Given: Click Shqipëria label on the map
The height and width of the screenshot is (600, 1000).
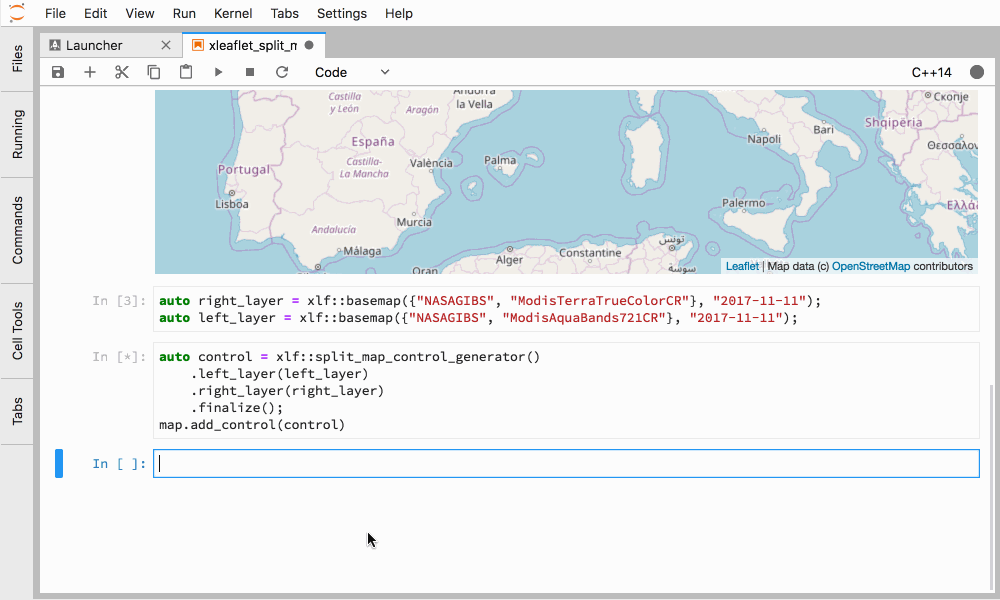Looking at the screenshot, I should (x=893, y=122).
